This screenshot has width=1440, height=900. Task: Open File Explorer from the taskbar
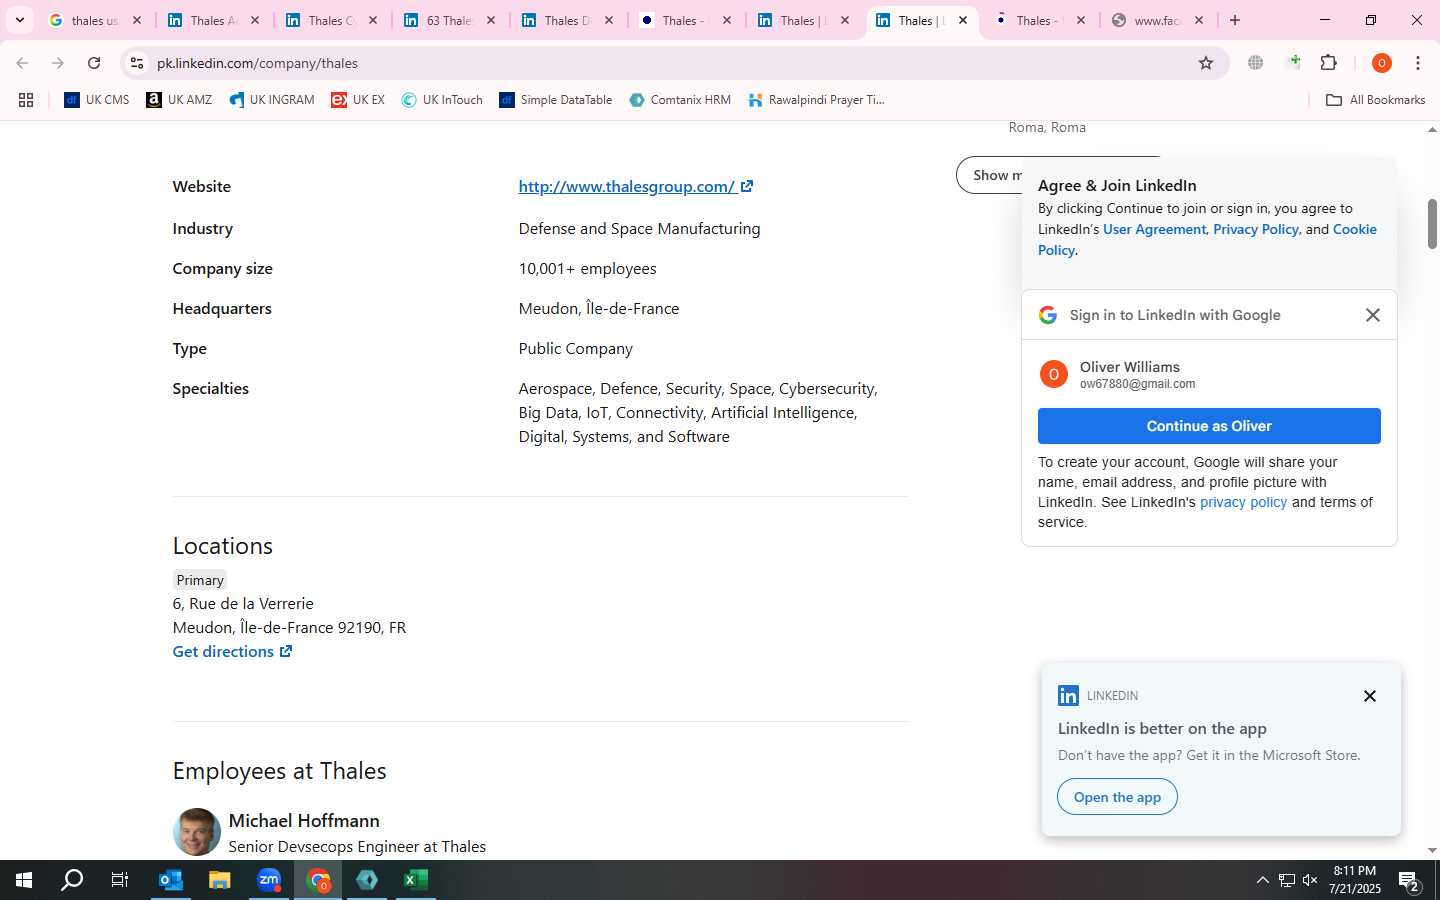point(219,880)
